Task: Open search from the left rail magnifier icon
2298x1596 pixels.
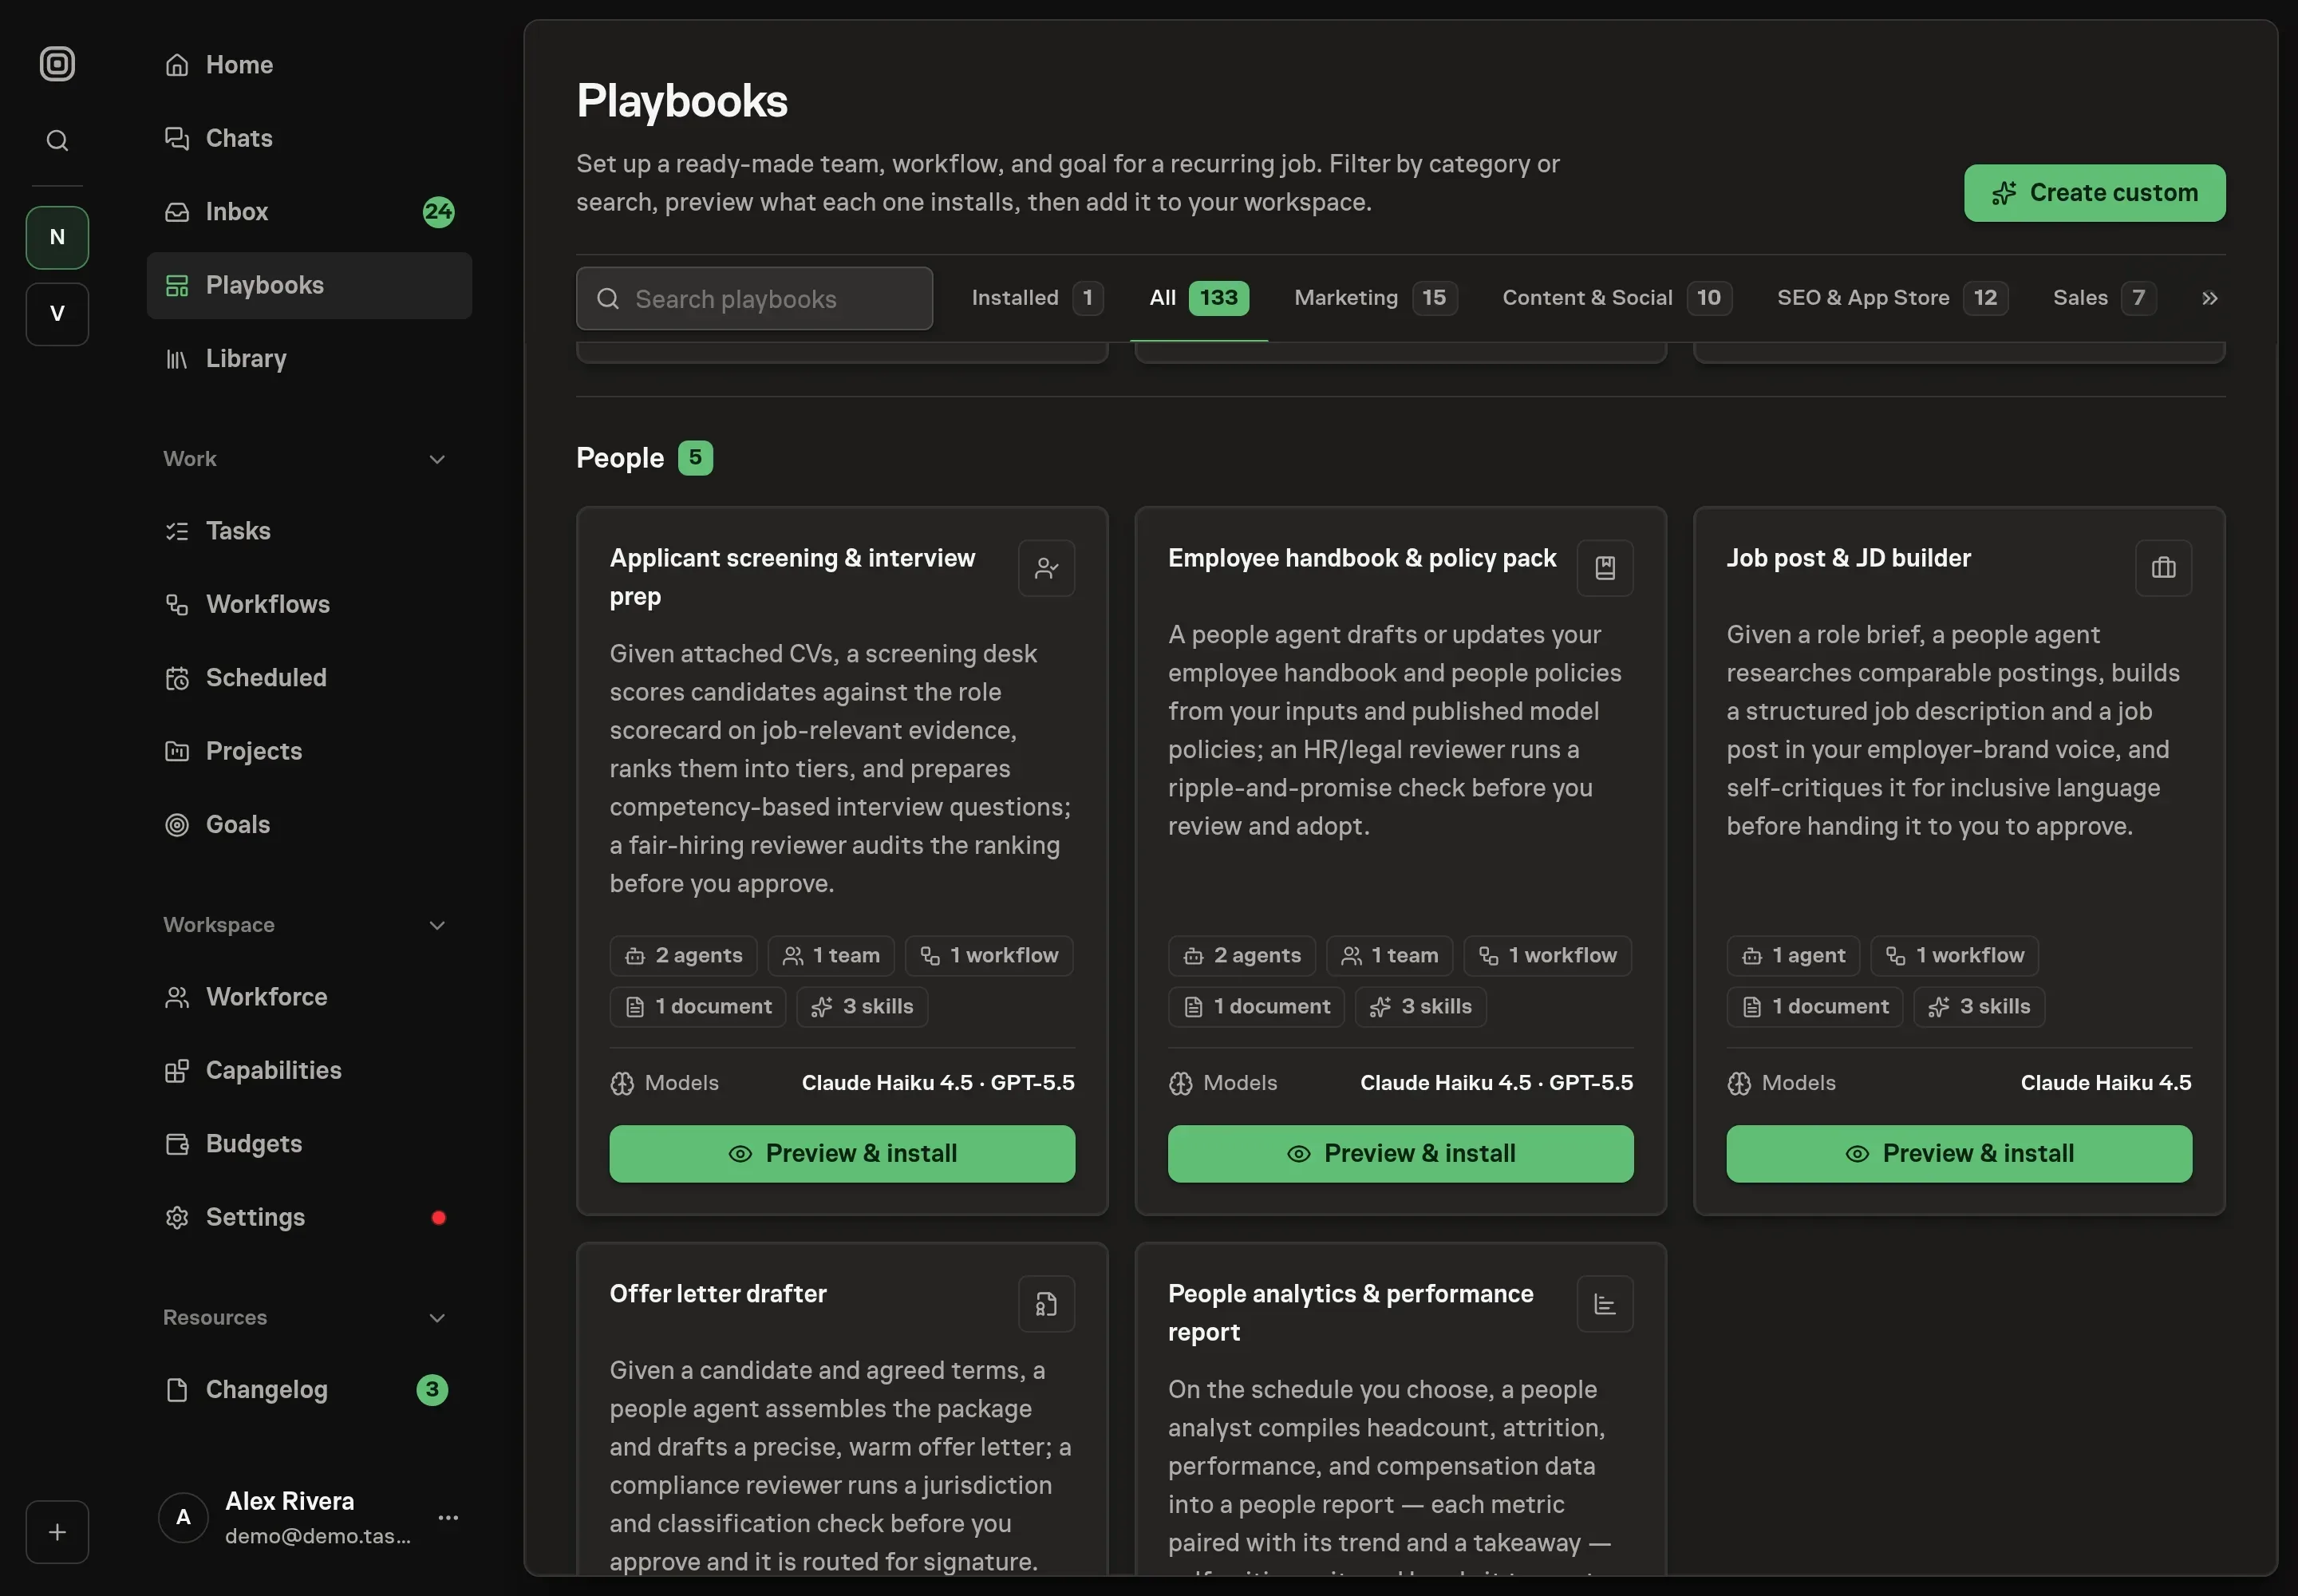Action: coord(57,141)
